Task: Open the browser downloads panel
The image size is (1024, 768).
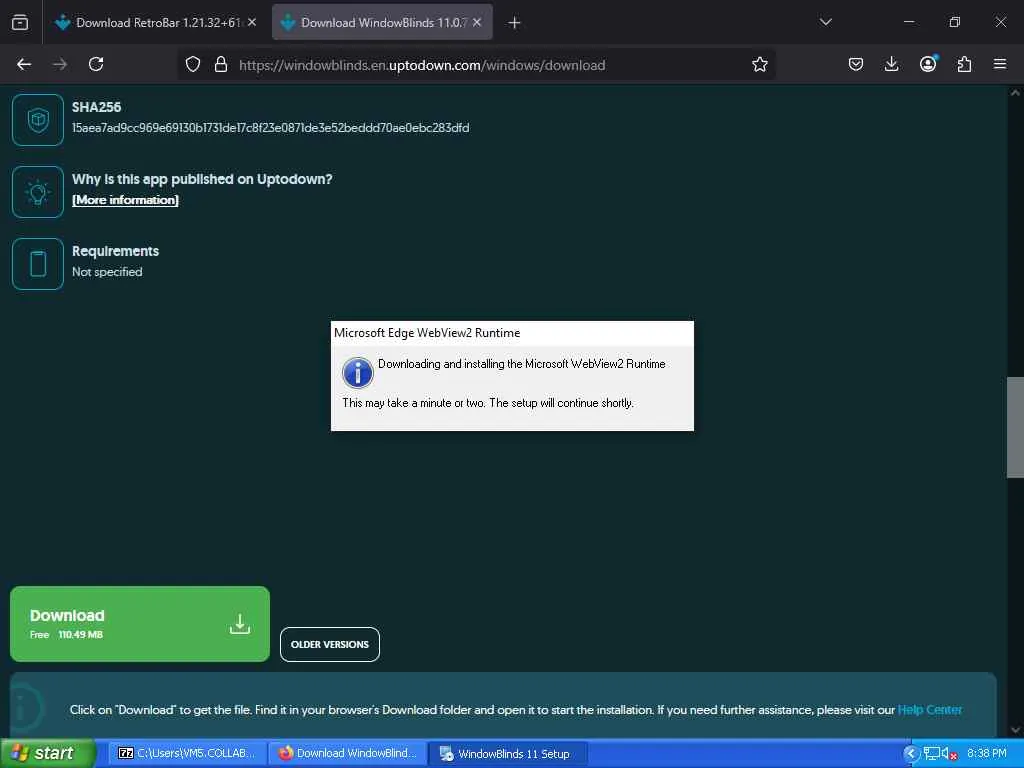Action: click(891, 64)
